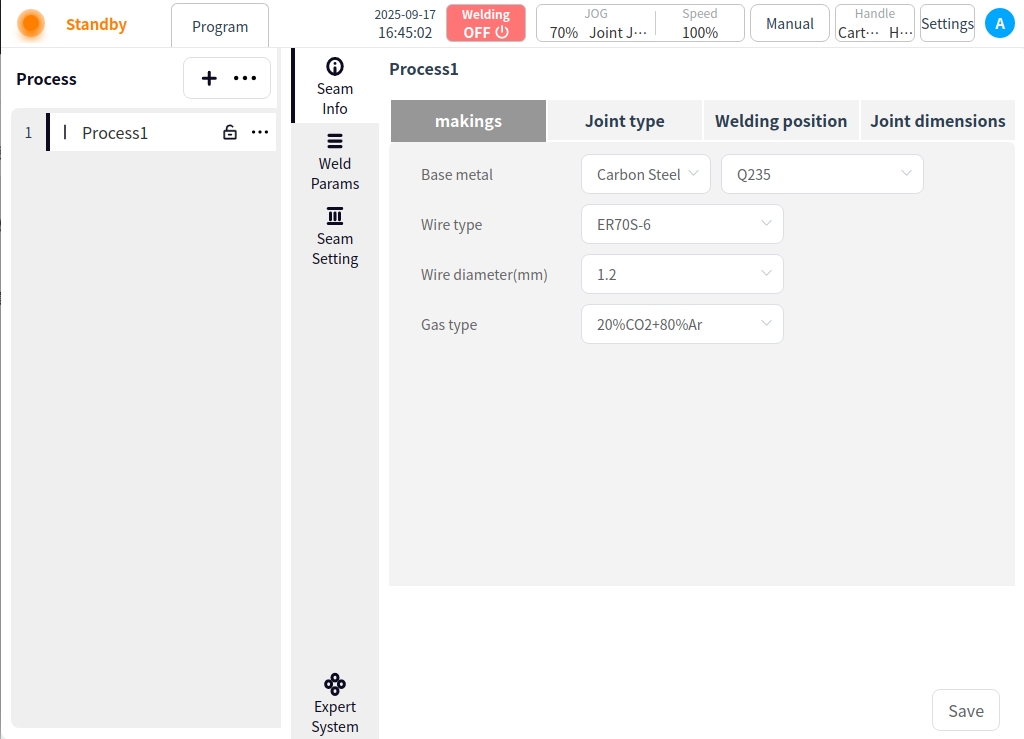Toggle the Welding OFF power switch

[485, 23]
